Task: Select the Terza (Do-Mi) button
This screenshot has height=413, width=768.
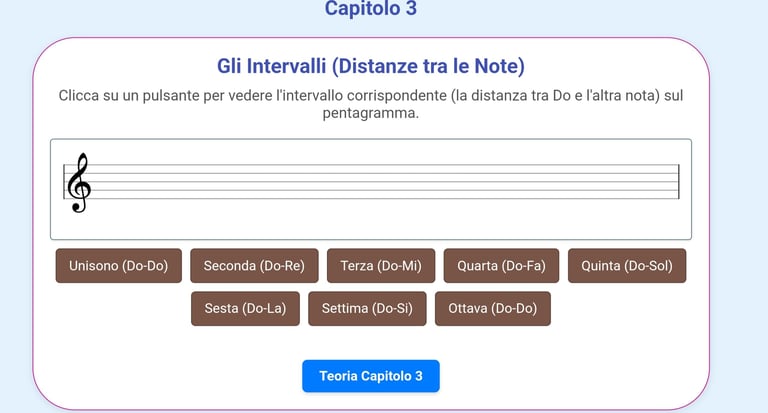Action: [381, 266]
